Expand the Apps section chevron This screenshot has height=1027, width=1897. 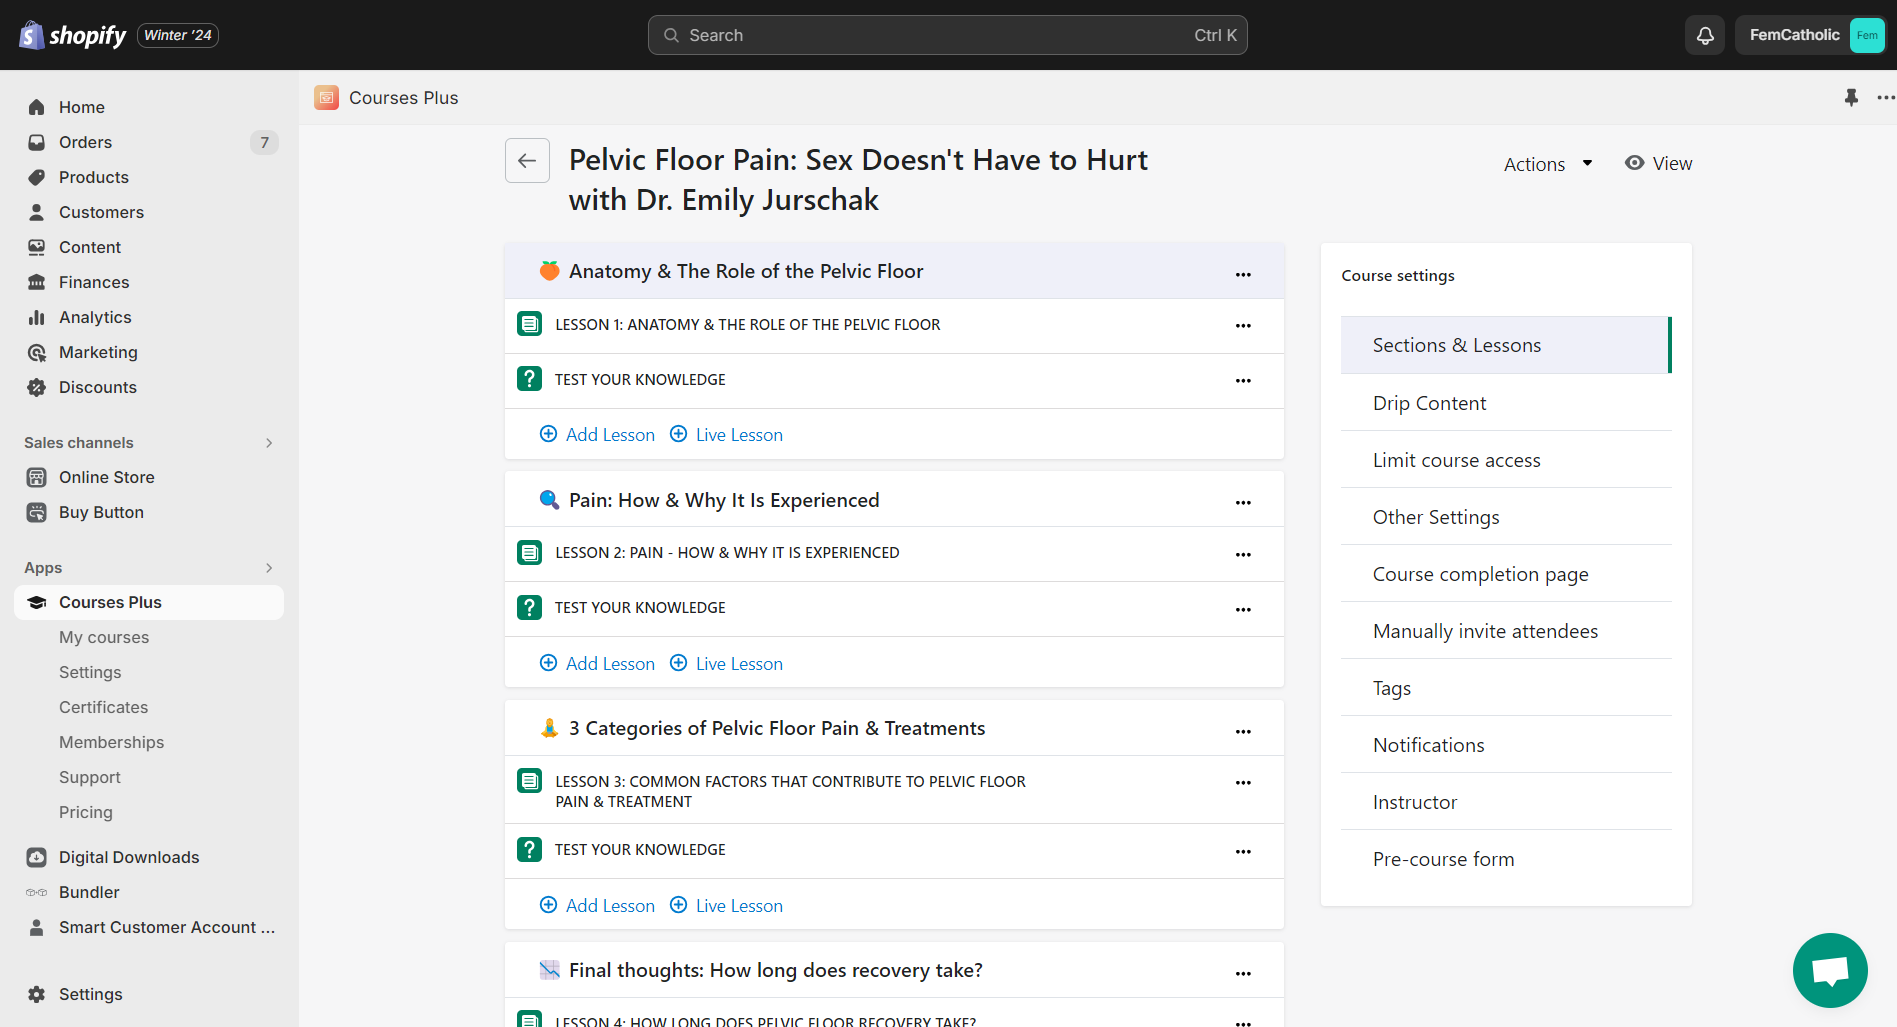click(x=268, y=567)
